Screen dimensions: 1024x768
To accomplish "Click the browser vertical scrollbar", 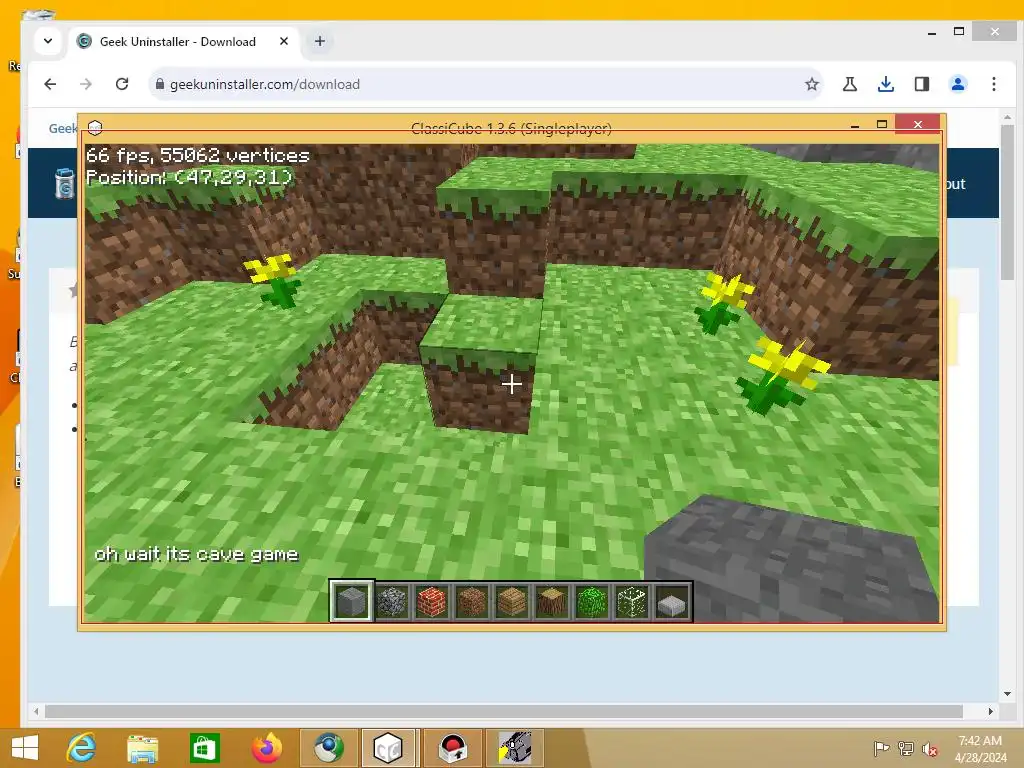I will click(1007, 202).
